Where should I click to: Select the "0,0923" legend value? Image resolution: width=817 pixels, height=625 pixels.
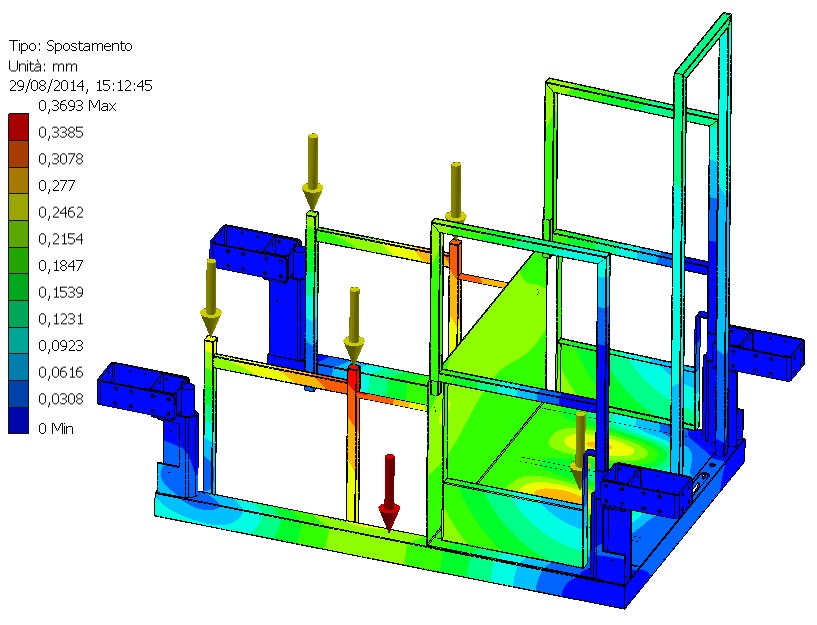click(61, 346)
